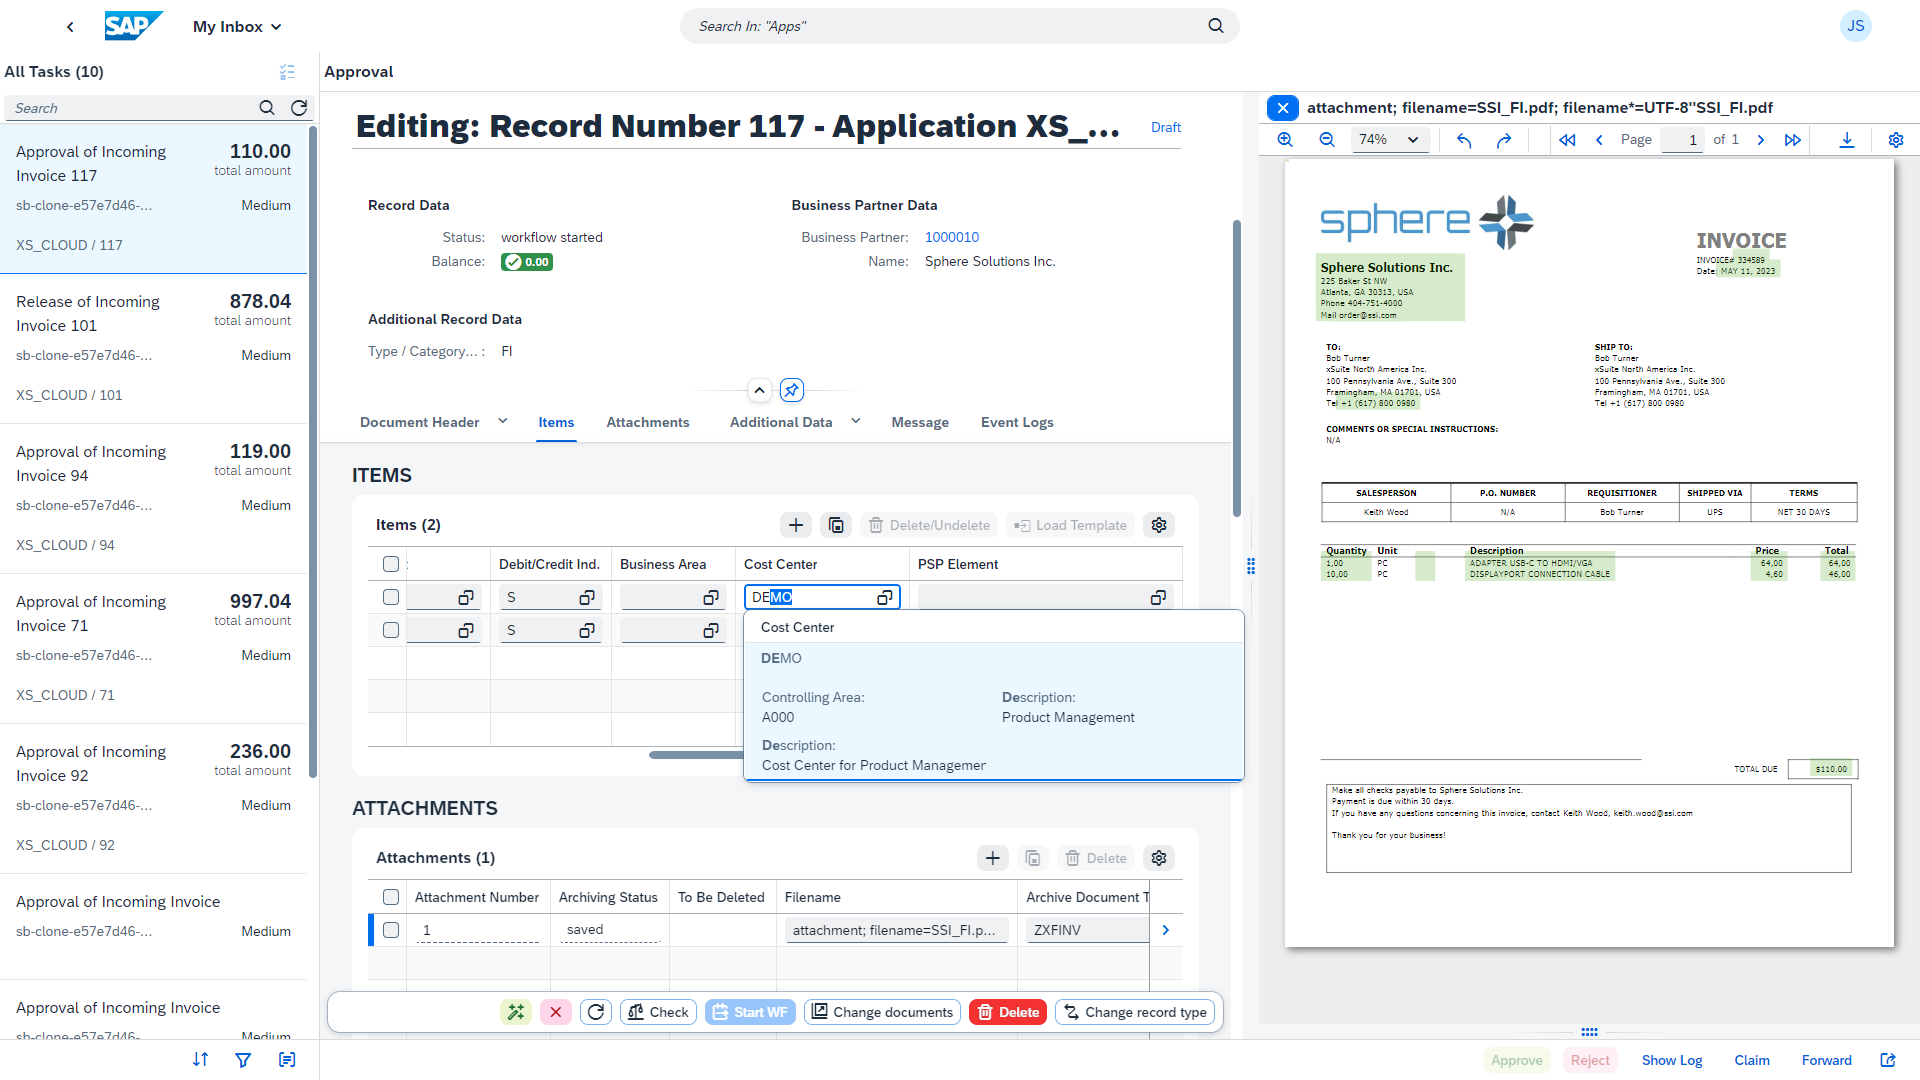Viewport: 1920px width, 1080px height.
Task: Rotate PDF page counterclockwise
Action: [x=1464, y=140]
